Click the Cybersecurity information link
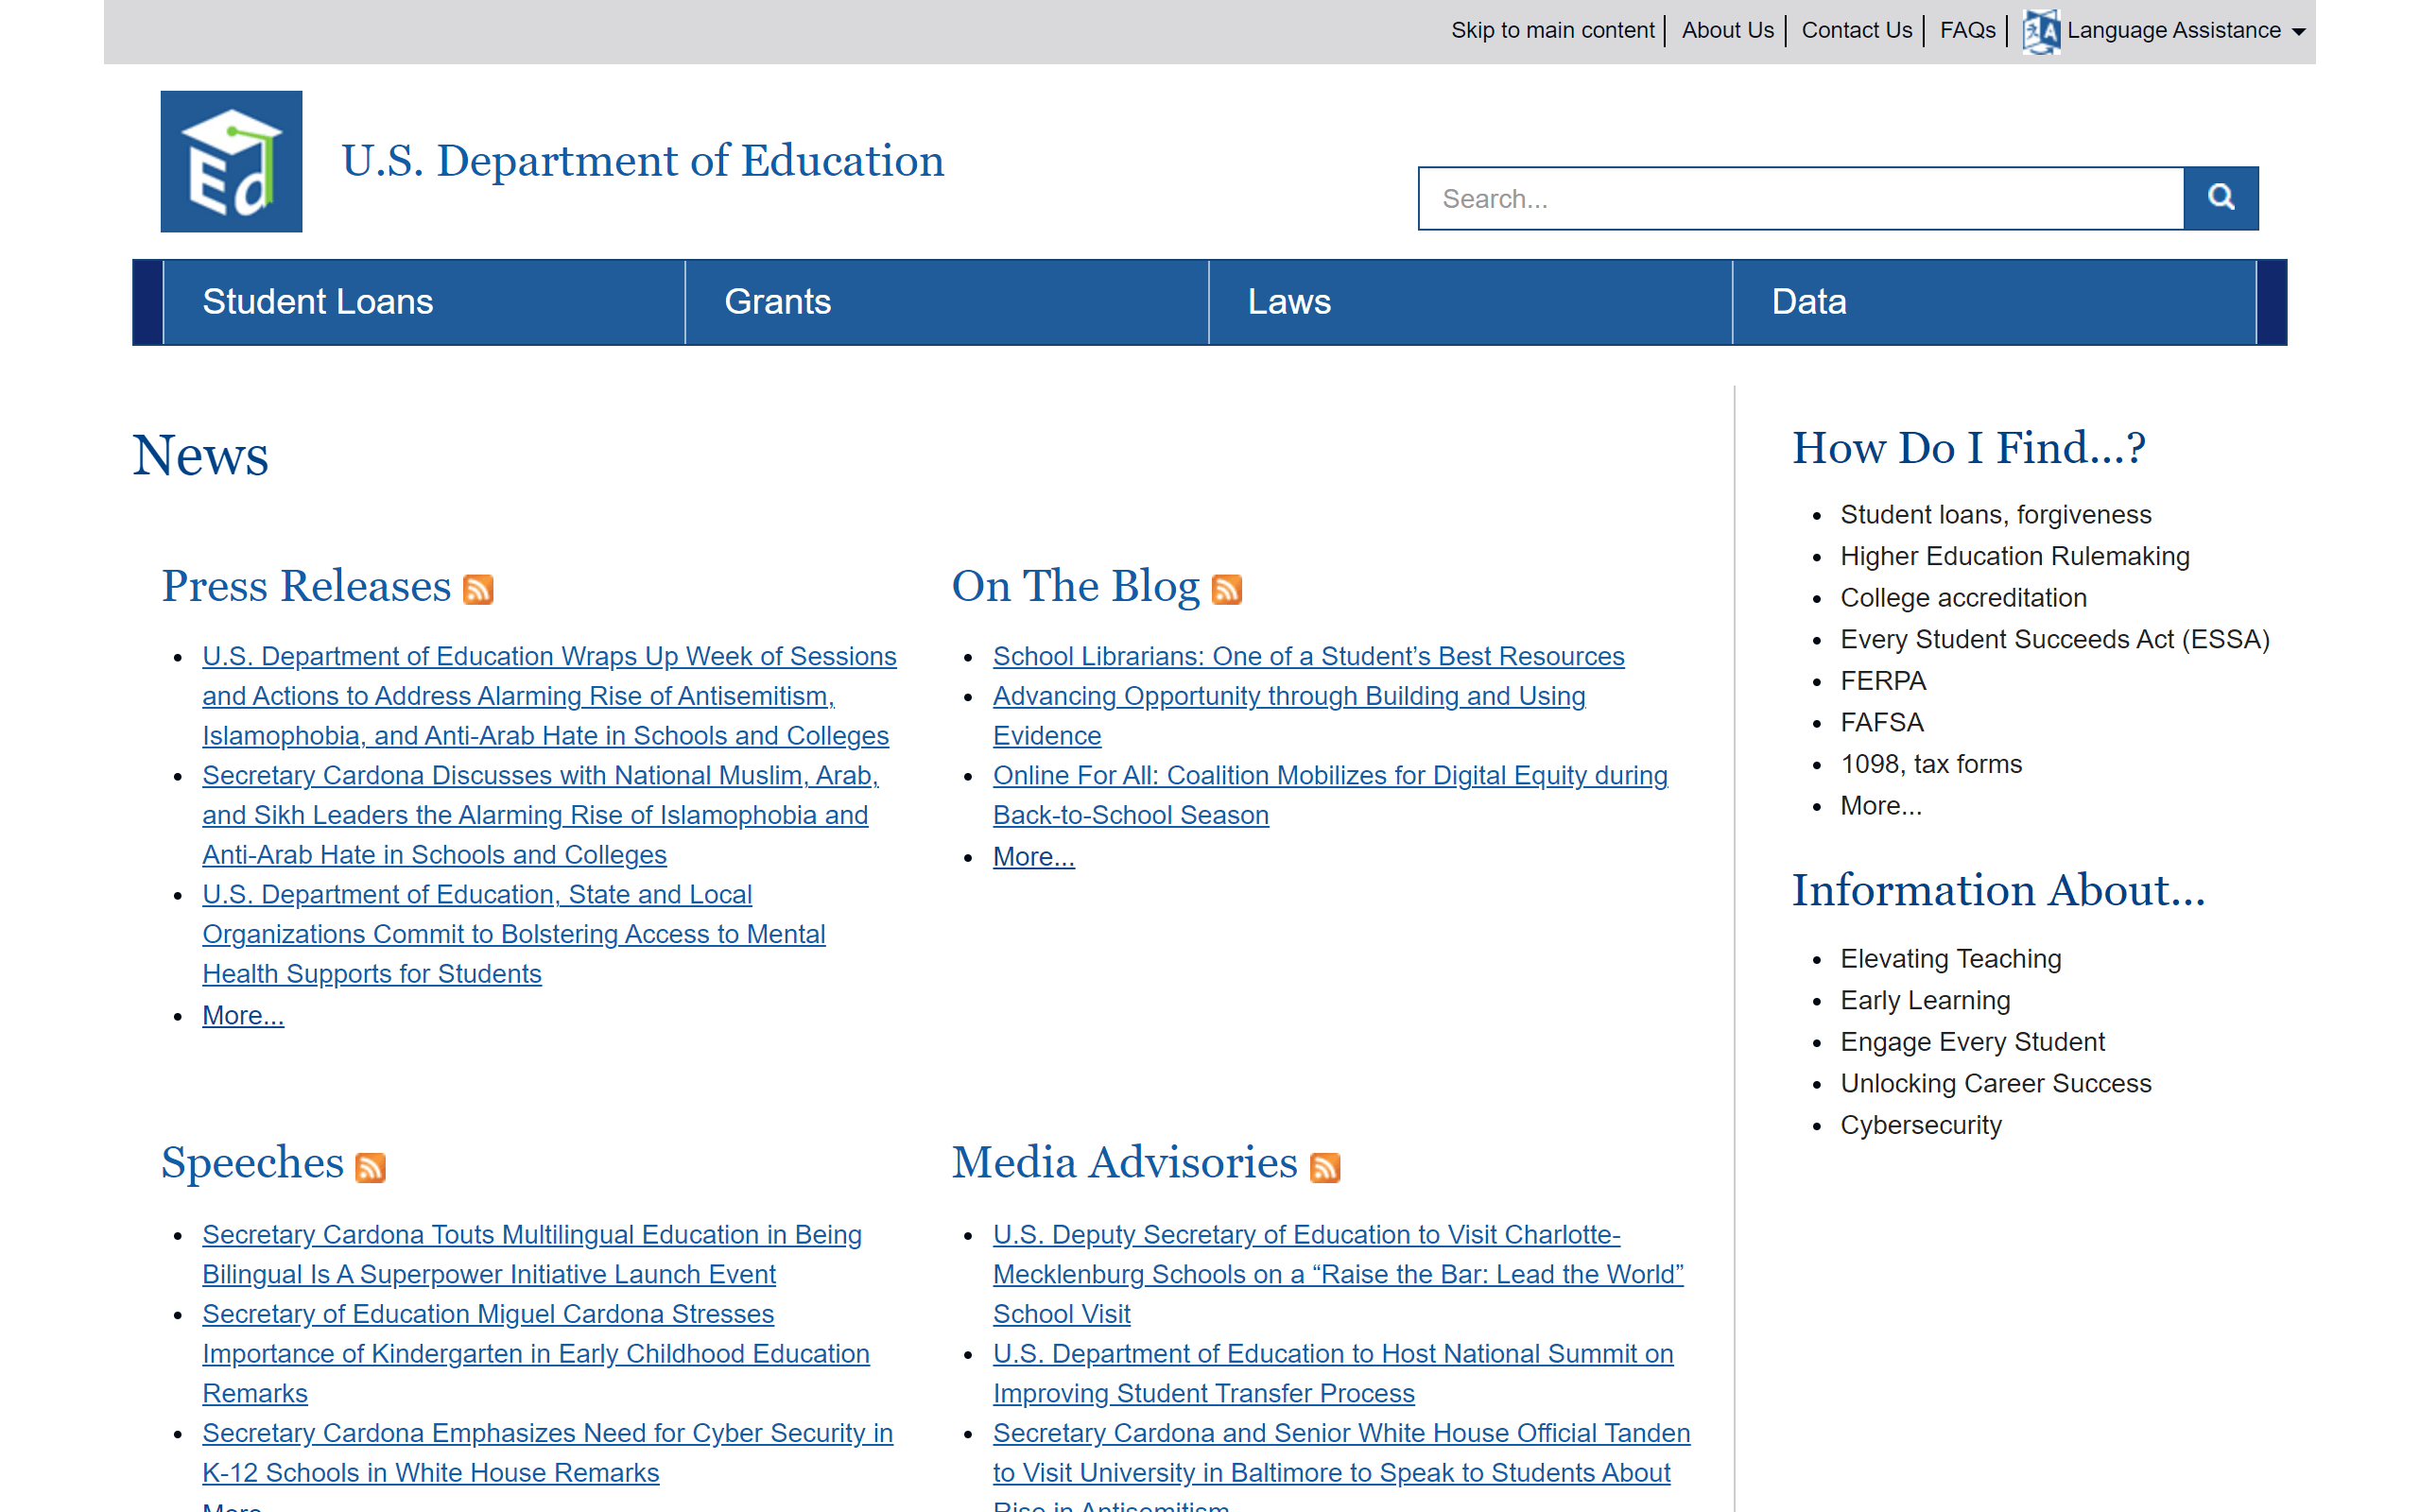 click(1920, 1125)
